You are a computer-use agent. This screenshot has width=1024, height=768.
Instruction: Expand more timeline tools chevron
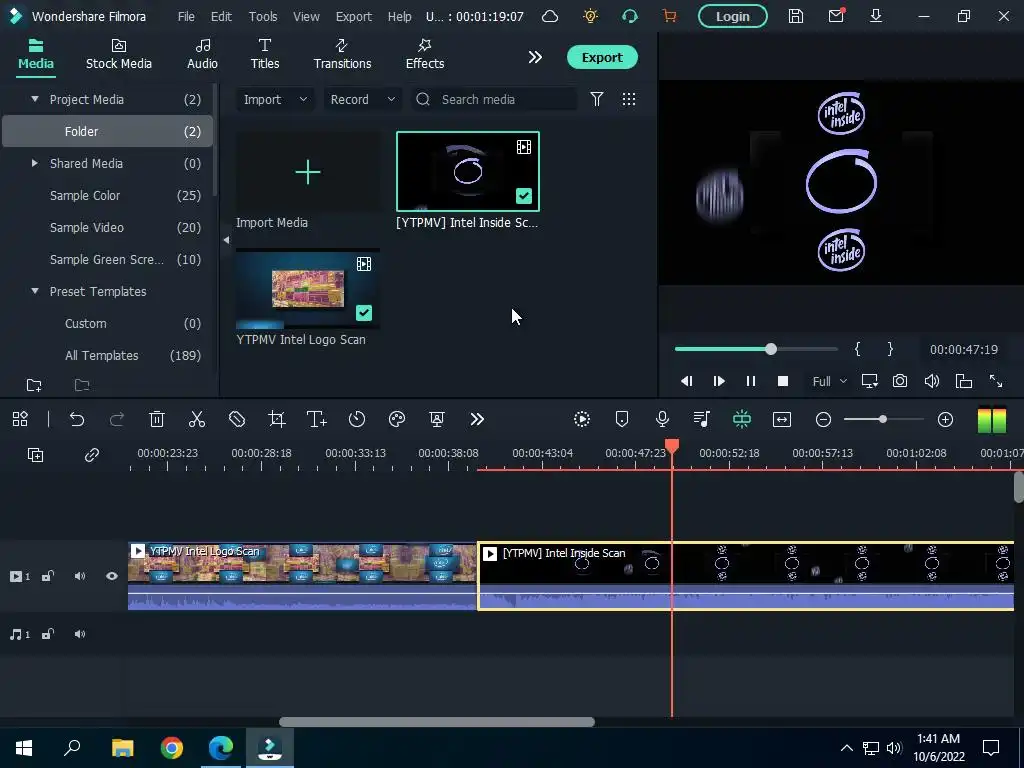point(477,419)
